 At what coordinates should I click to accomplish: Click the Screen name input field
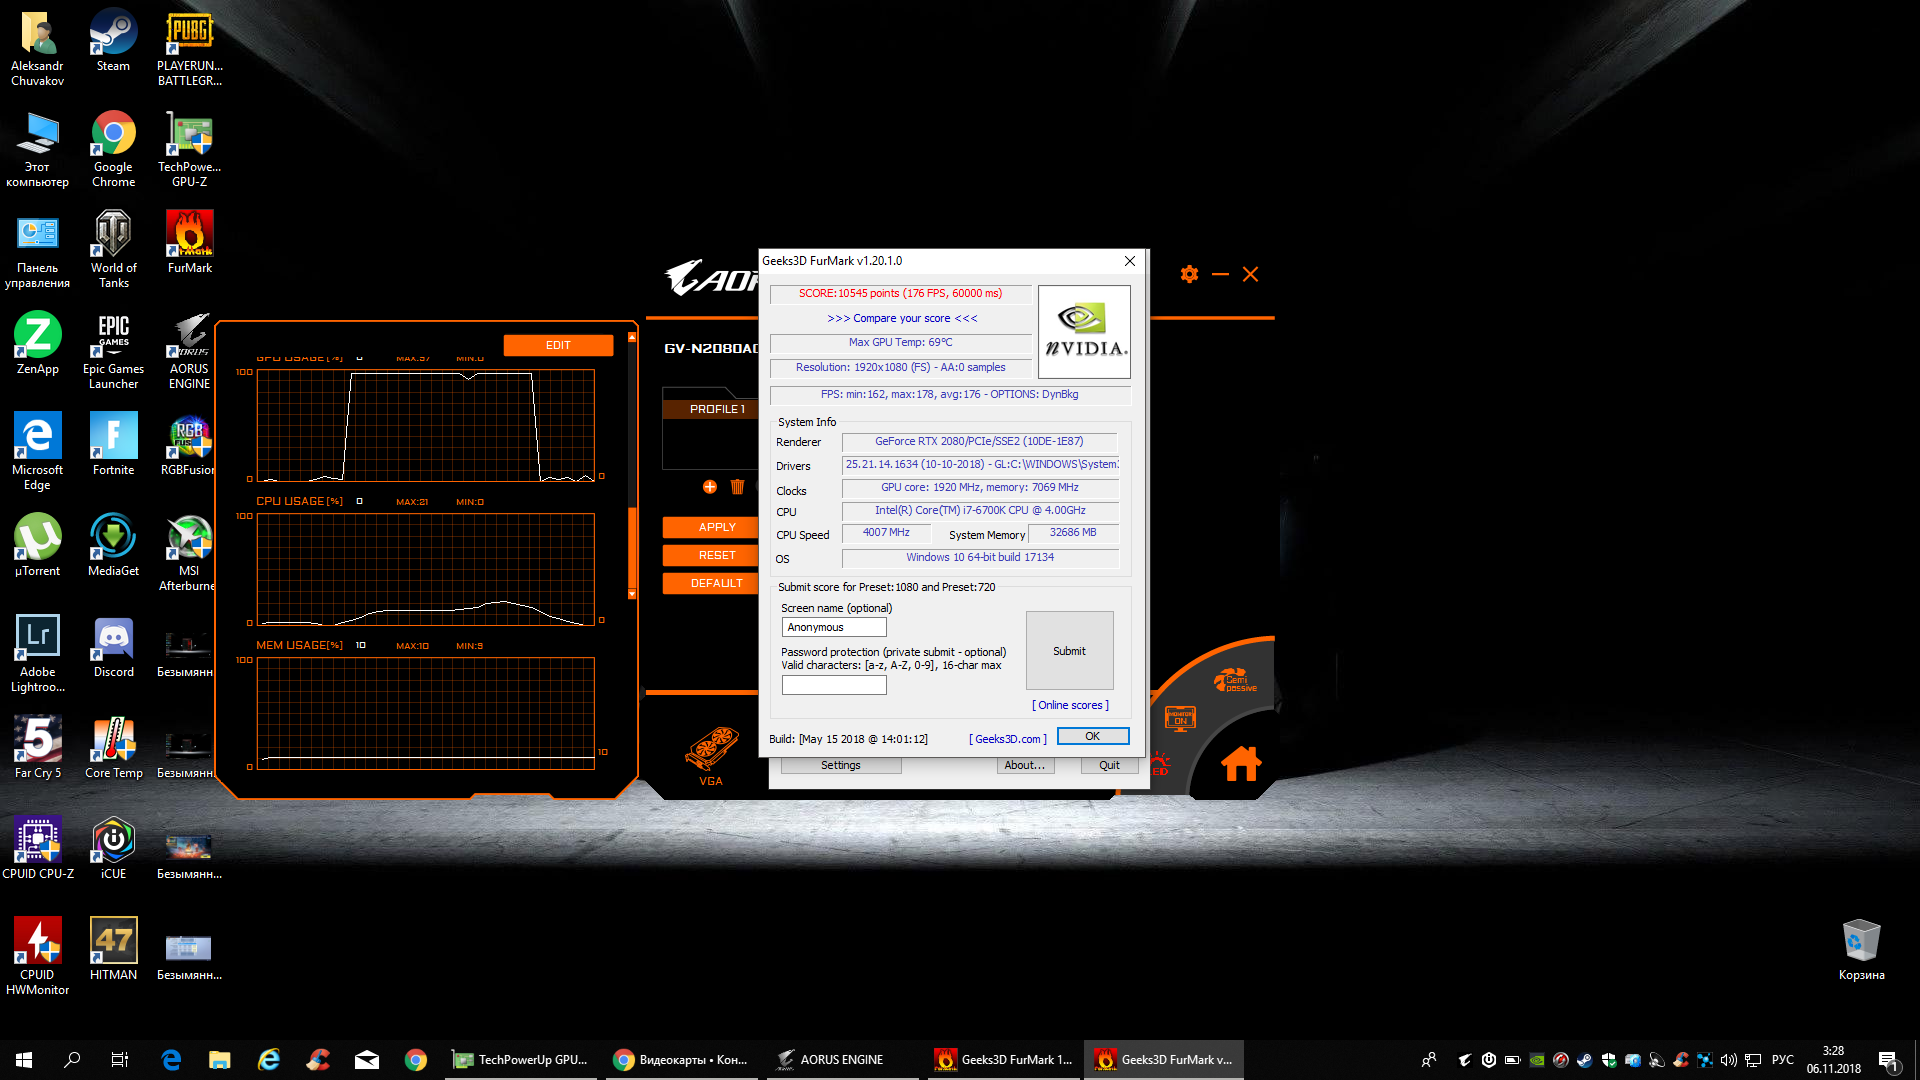(834, 627)
